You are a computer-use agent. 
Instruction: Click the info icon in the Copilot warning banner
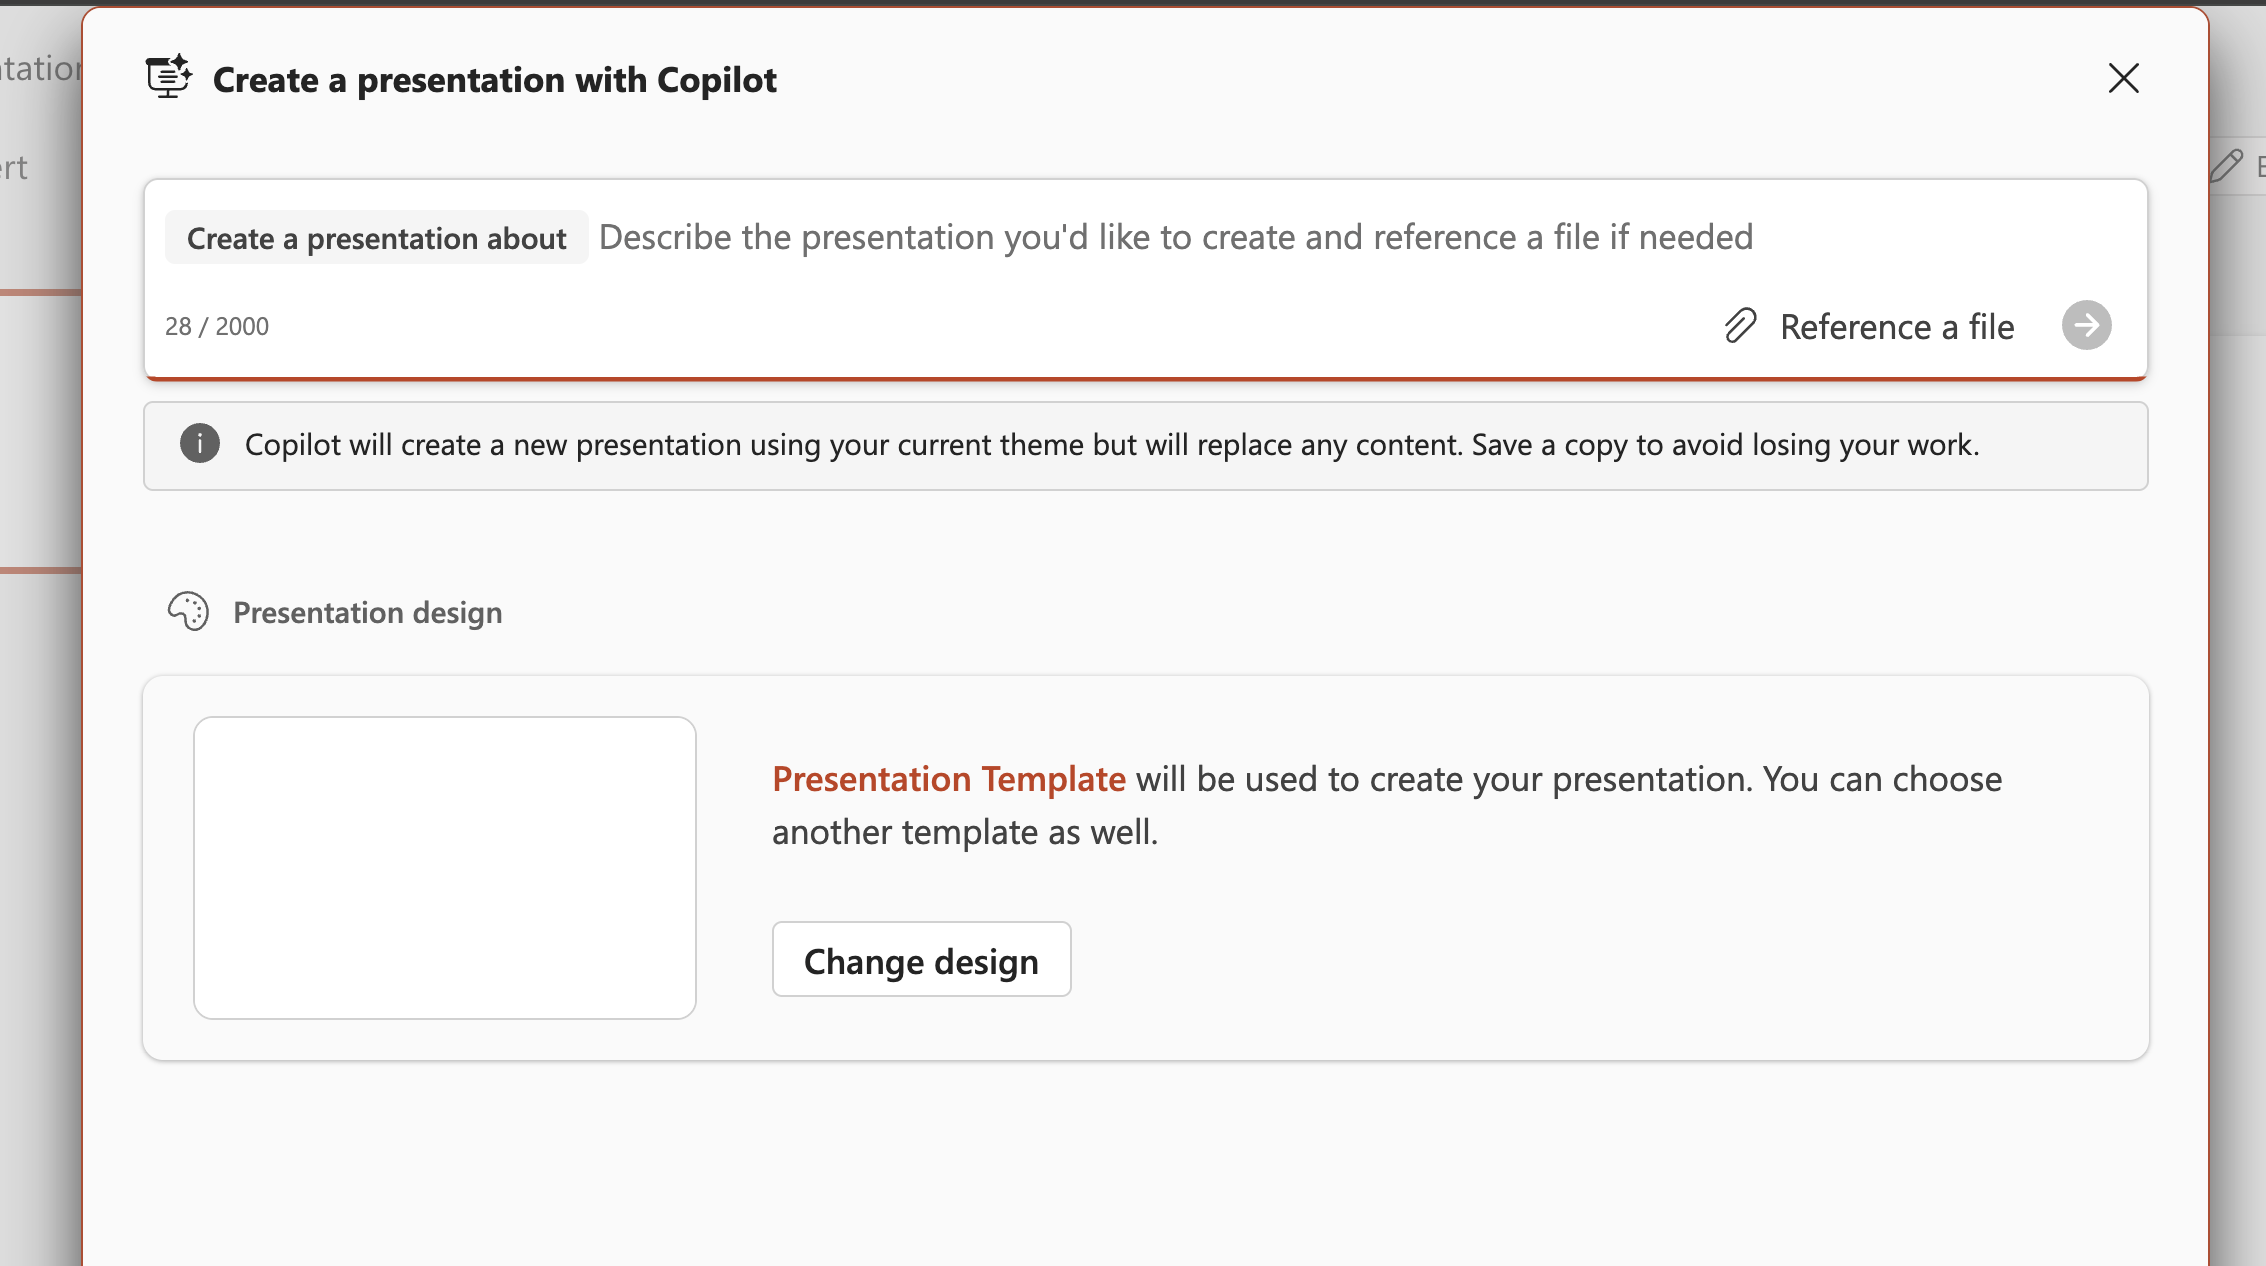(x=200, y=443)
